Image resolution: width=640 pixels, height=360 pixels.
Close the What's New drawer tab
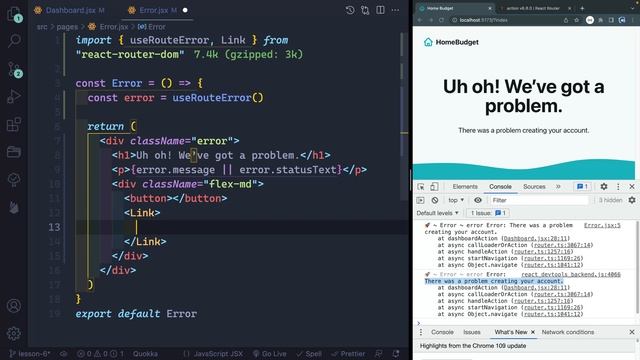click(x=533, y=332)
